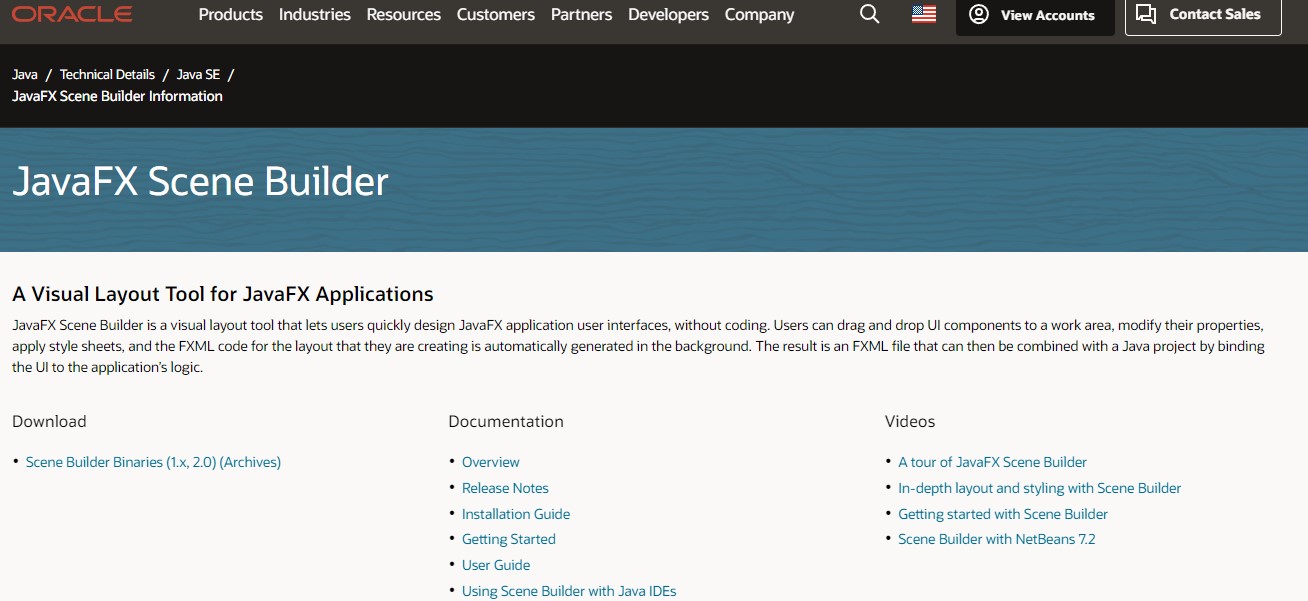The image size is (1308, 601).
Task: Open the Getting Started link
Action: 509,539
